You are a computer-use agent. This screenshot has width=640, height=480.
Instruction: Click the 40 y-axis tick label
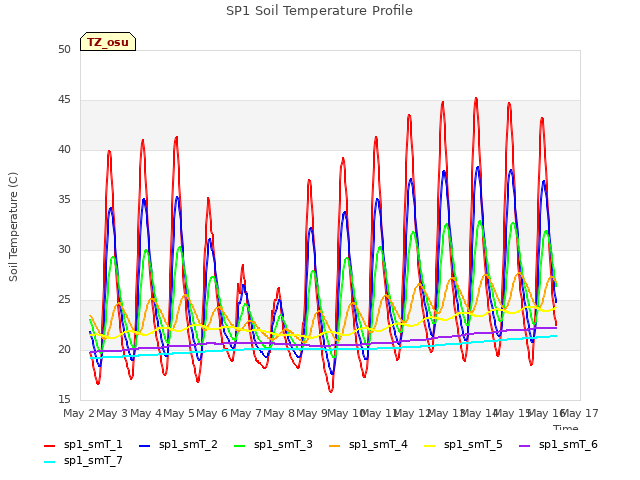(64, 150)
